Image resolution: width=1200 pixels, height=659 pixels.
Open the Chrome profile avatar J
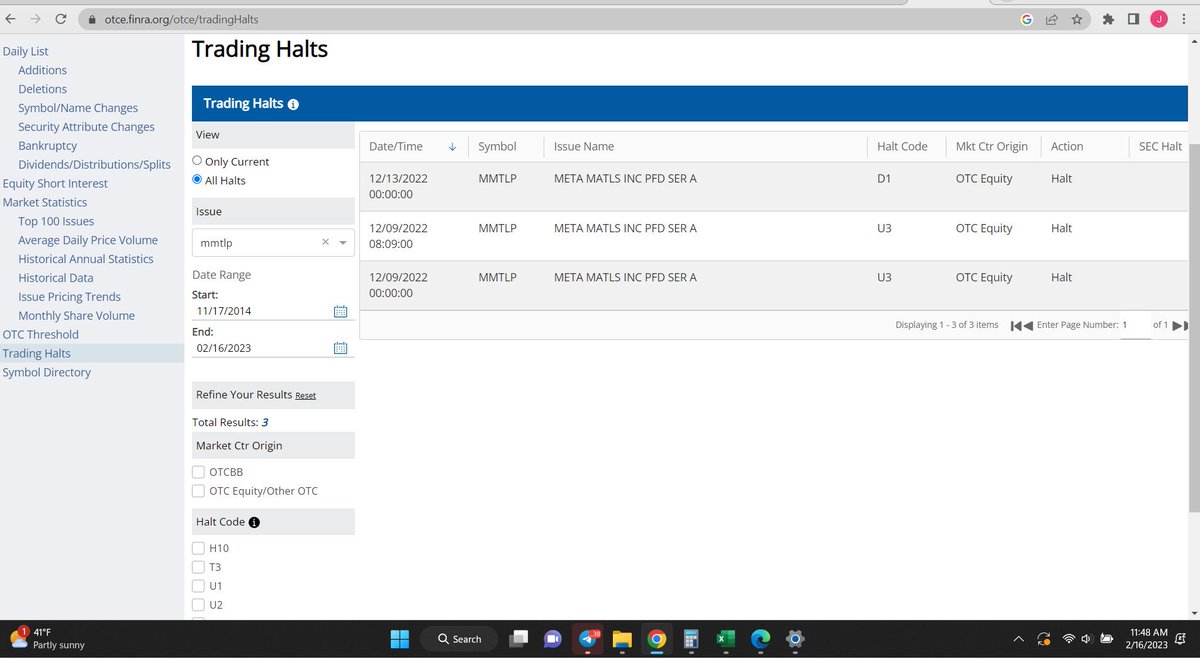[x=1159, y=18]
